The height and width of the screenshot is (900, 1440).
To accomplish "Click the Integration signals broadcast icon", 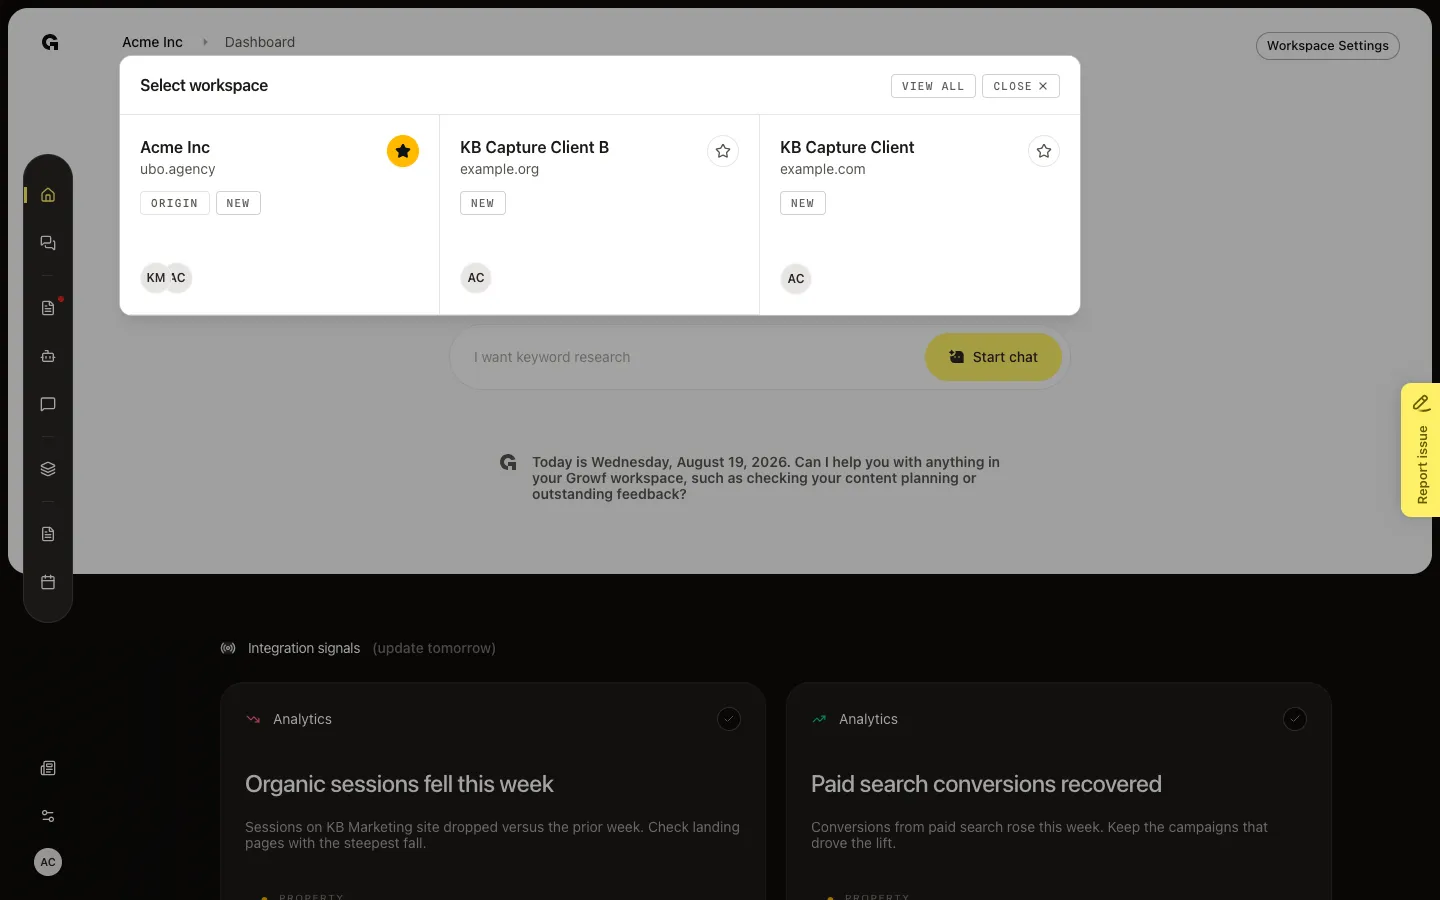I will pos(228,648).
